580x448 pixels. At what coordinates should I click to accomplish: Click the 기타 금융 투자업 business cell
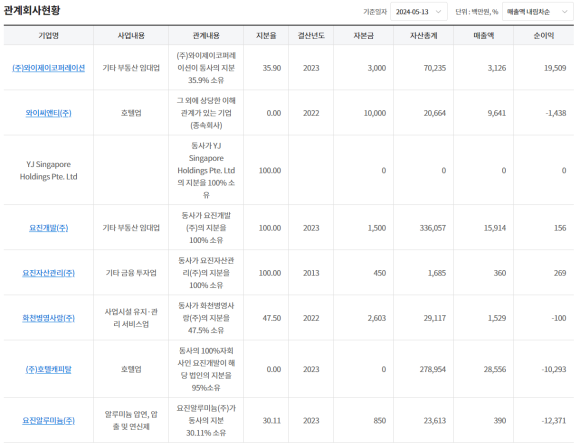[x=131, y=273]
